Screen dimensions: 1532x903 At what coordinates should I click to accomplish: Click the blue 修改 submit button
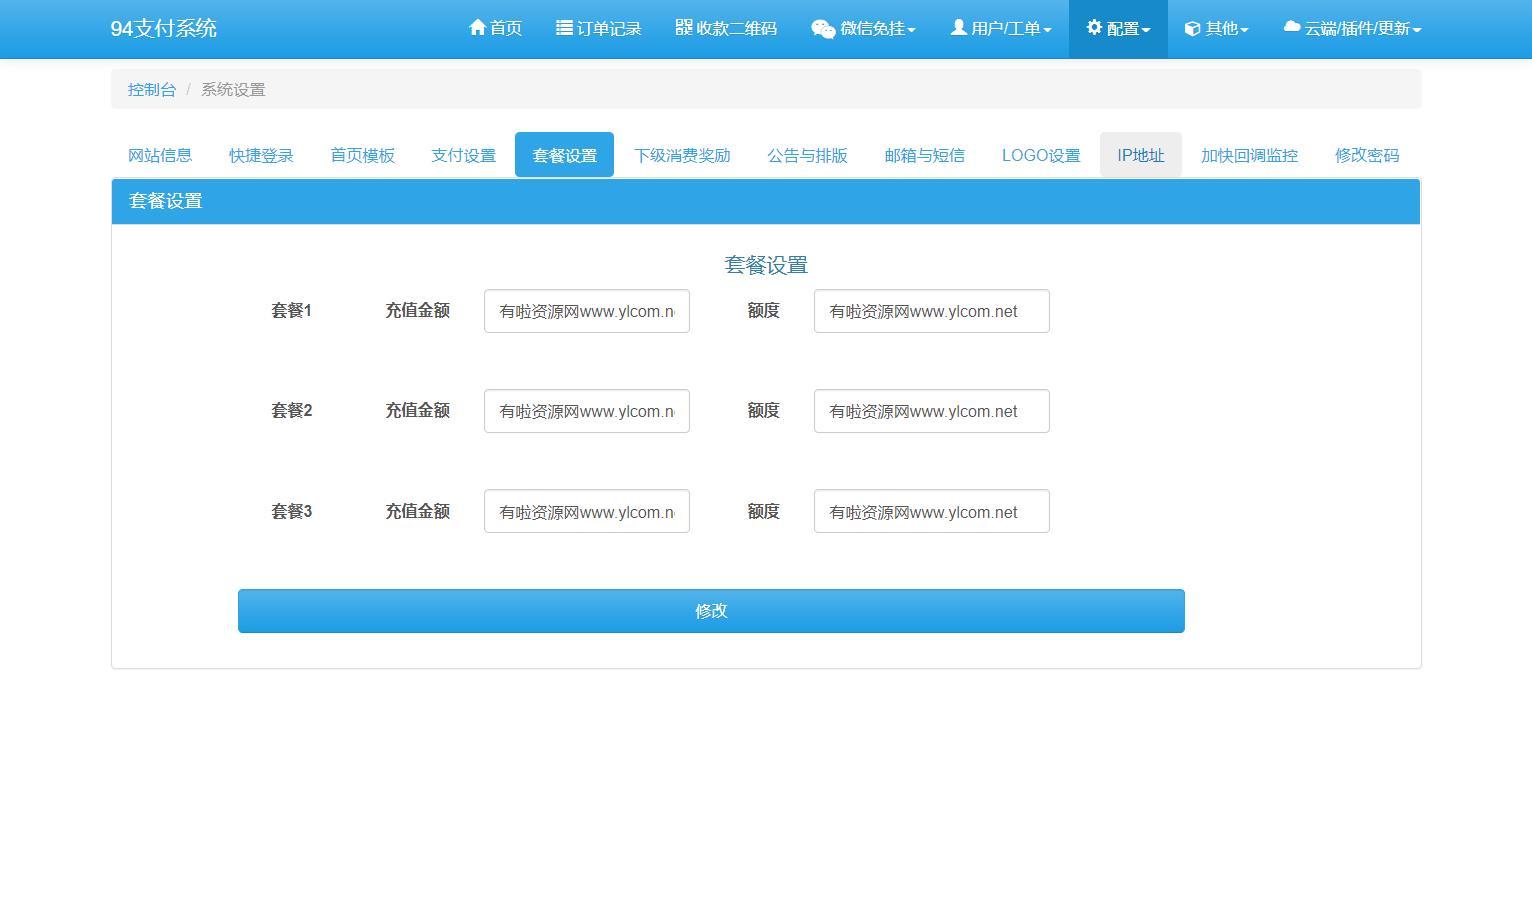[711, 611]
